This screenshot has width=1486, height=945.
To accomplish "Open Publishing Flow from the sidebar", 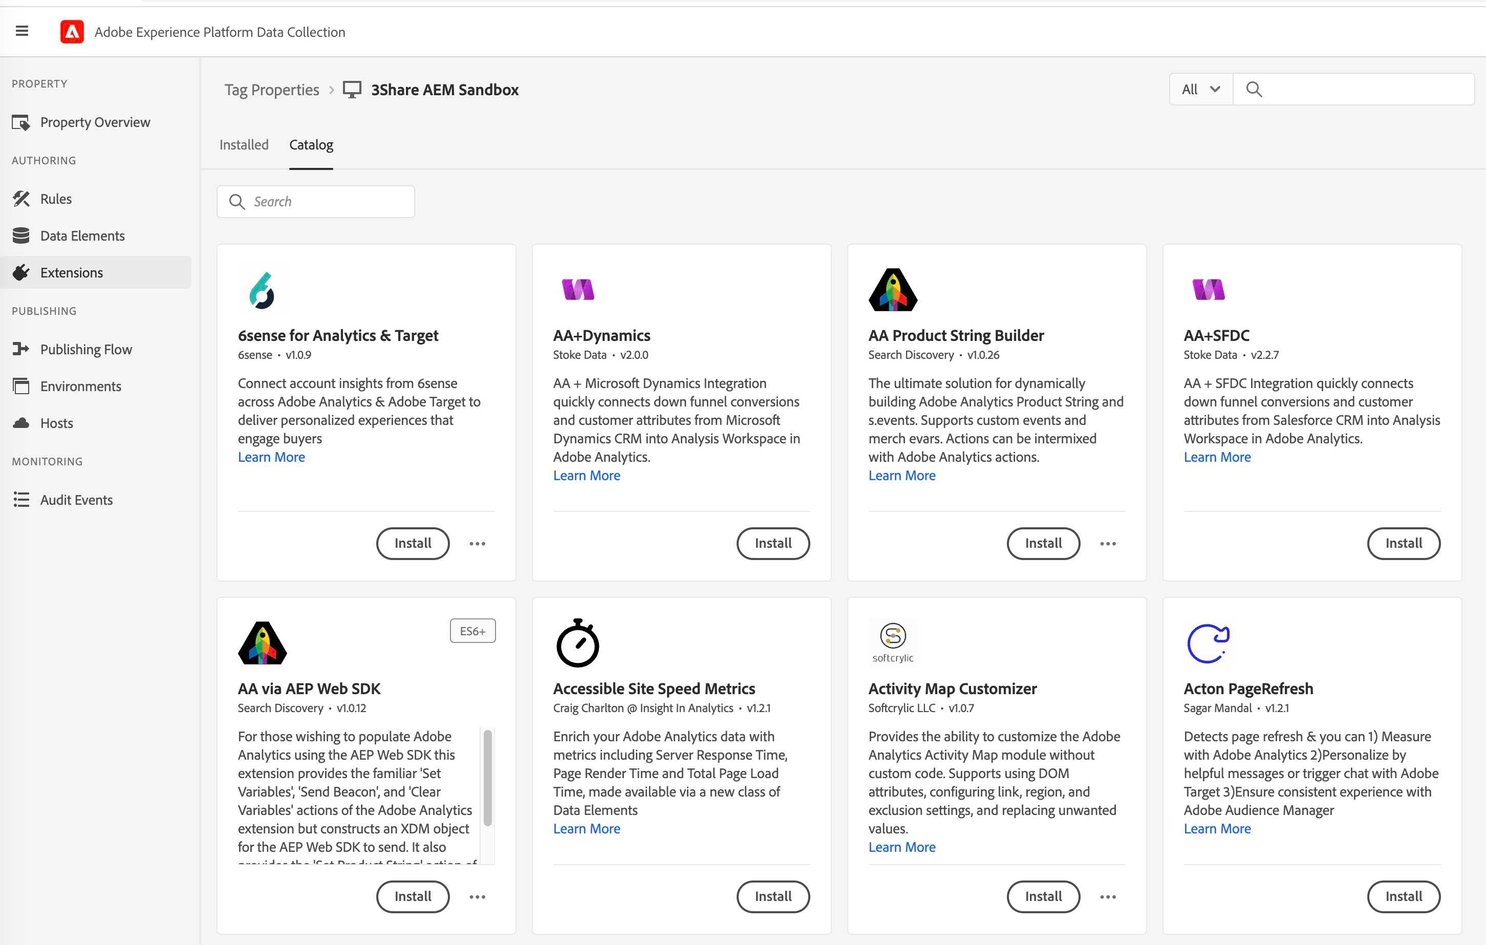I will [21, 349].
